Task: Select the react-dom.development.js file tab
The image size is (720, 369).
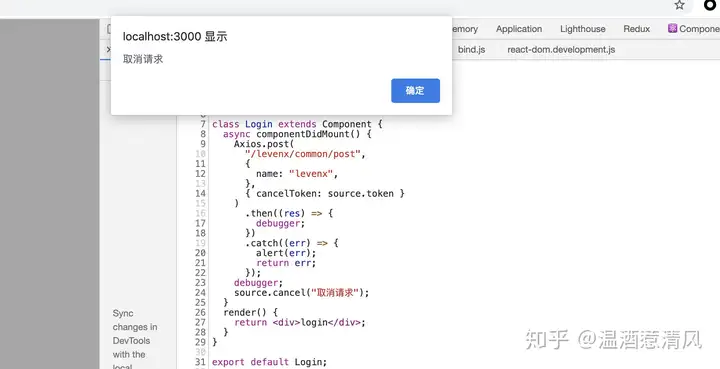Action: coord(561,50)
